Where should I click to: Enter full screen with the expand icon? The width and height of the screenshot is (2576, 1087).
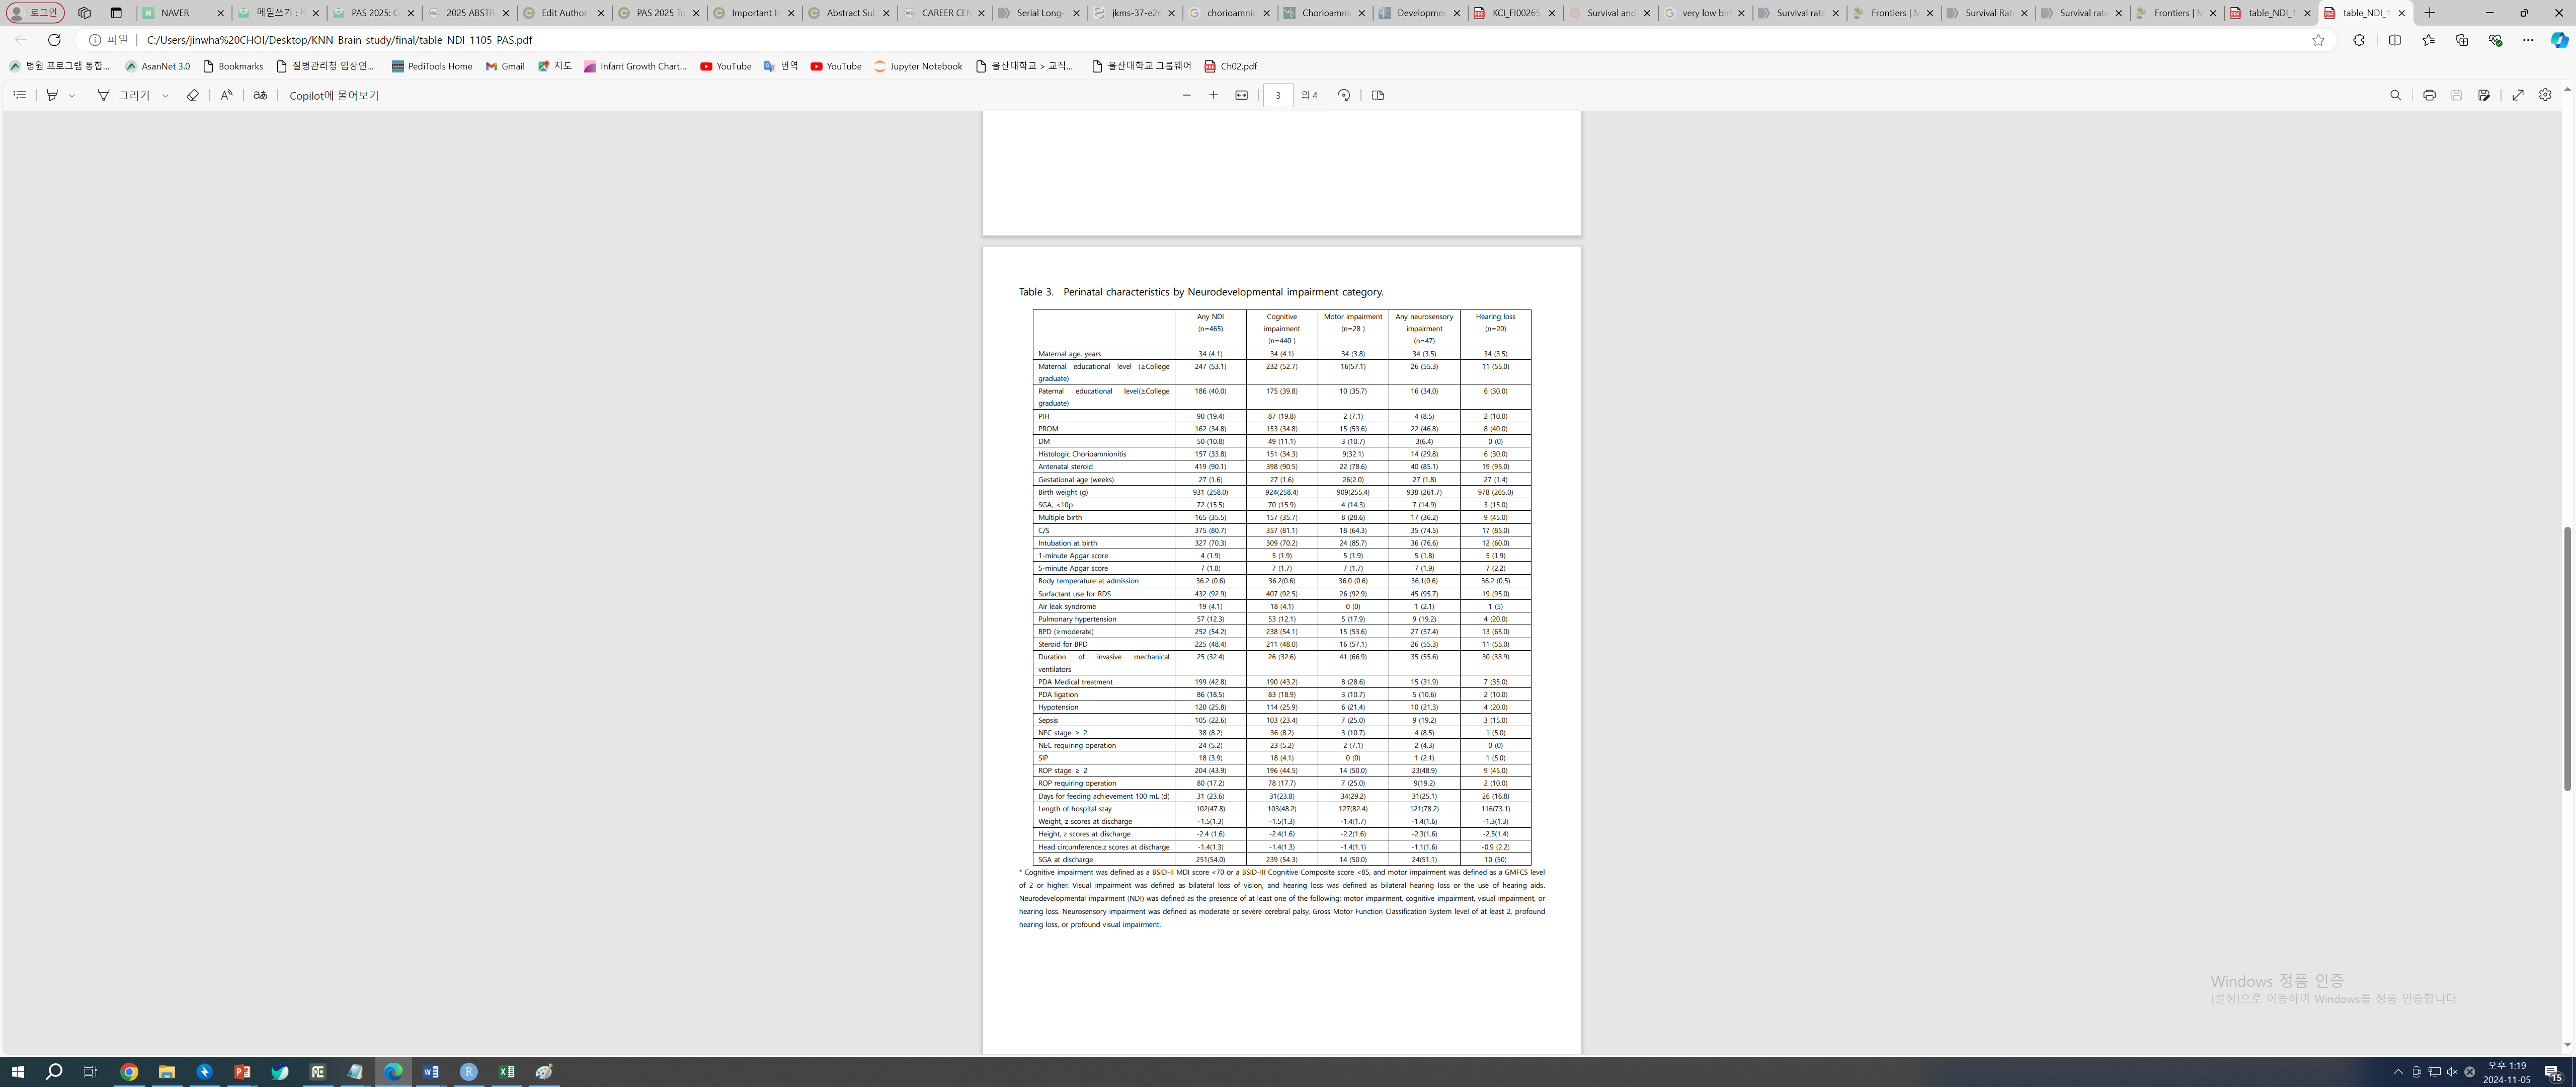[x=2518, y=95]
